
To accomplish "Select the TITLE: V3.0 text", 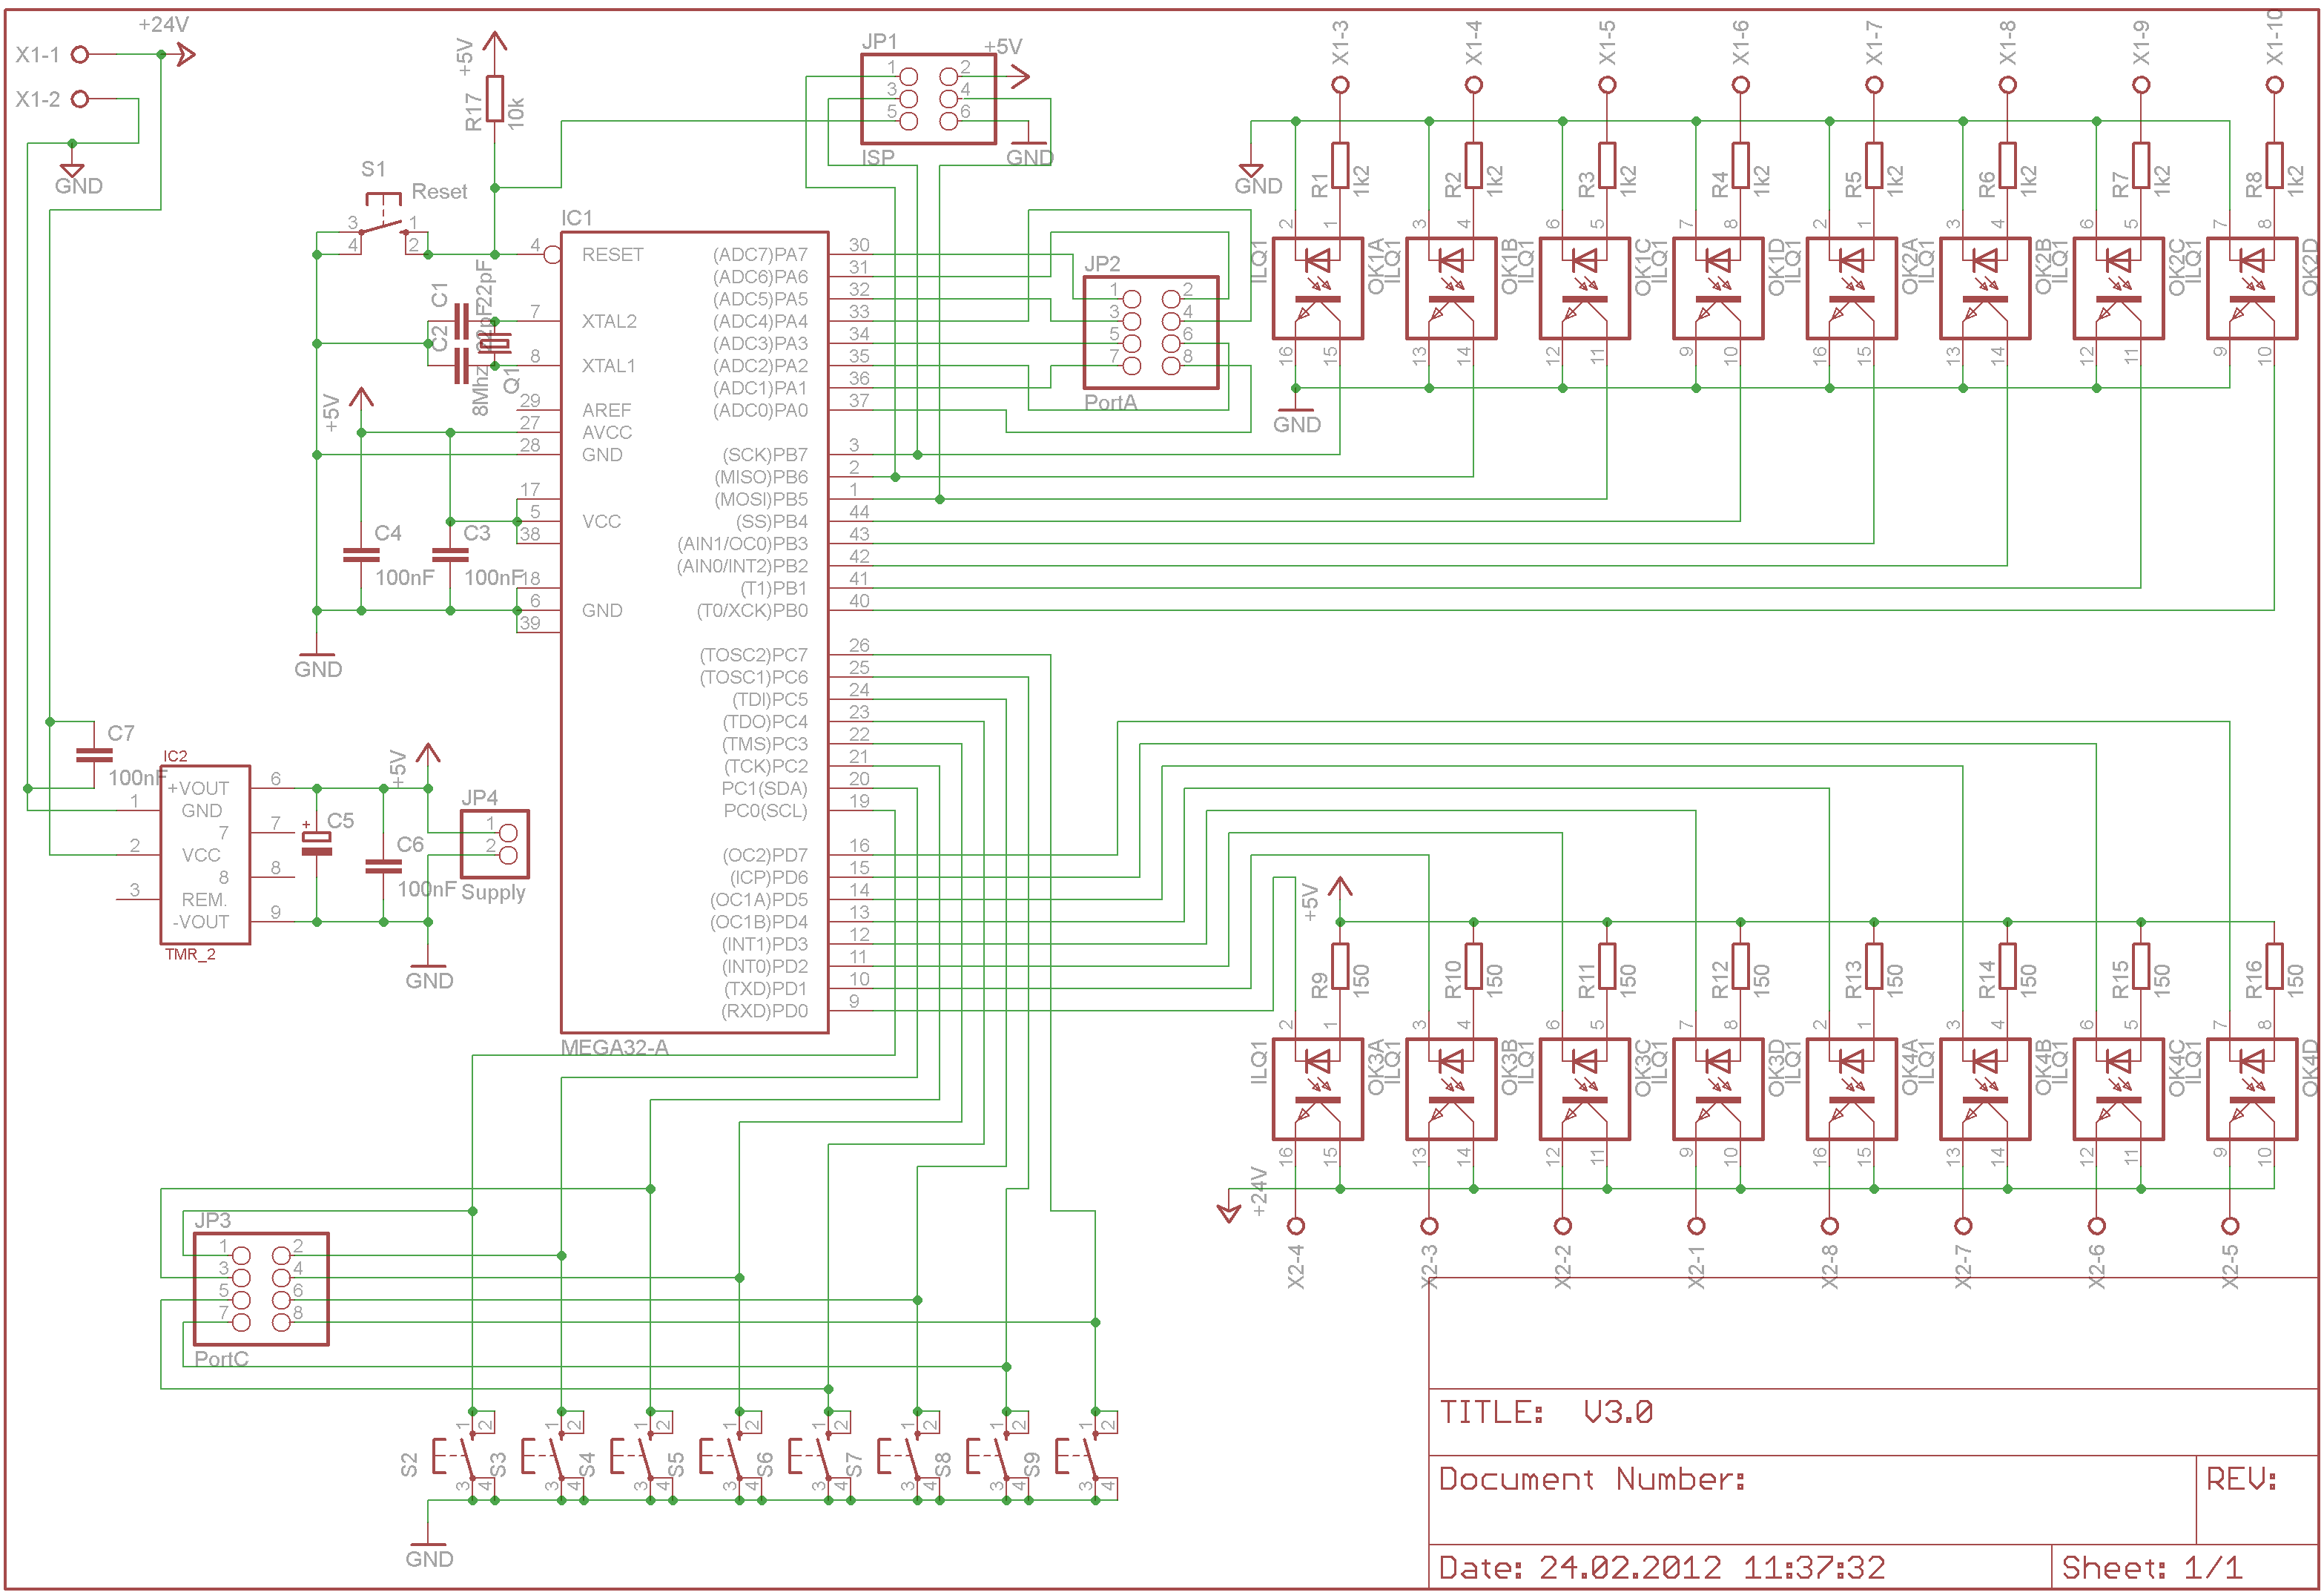I will [x=1545, y=1412].
